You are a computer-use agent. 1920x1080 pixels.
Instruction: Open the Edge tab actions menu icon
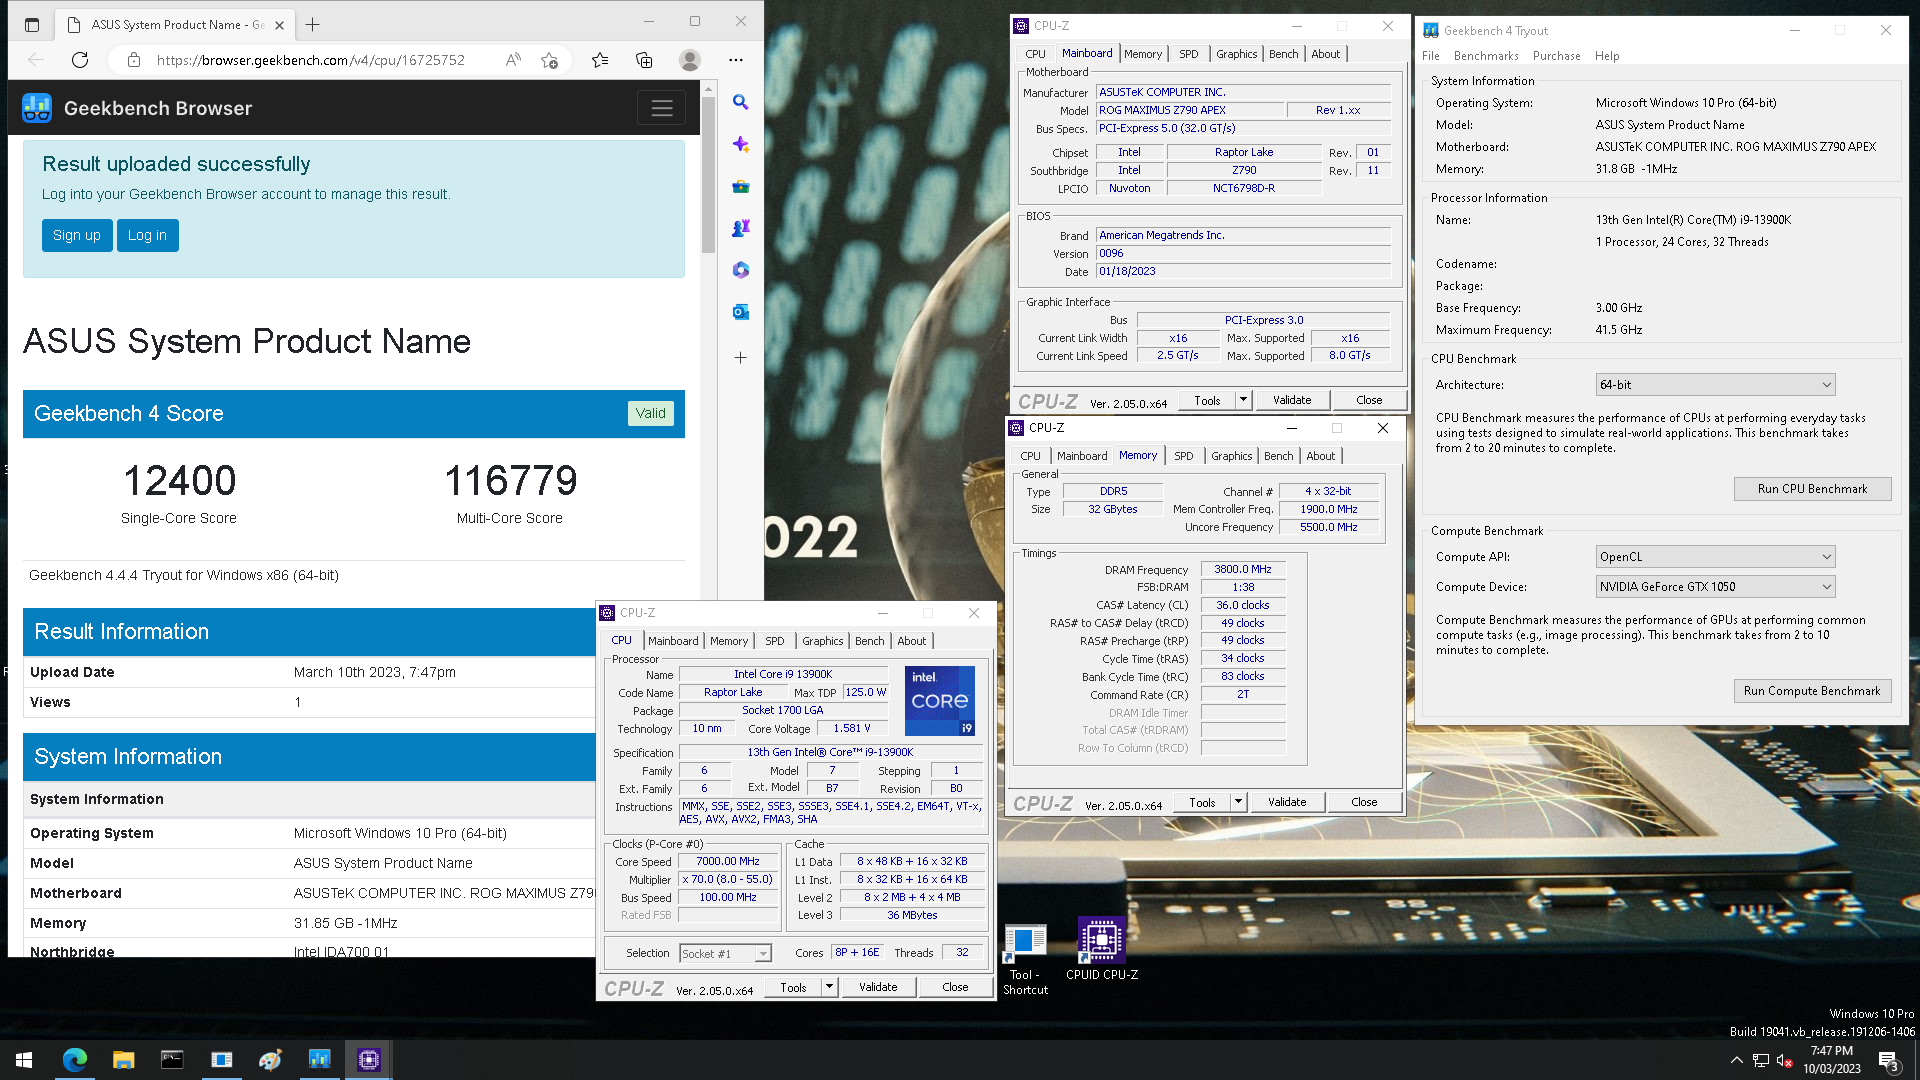tap(32, 25)
